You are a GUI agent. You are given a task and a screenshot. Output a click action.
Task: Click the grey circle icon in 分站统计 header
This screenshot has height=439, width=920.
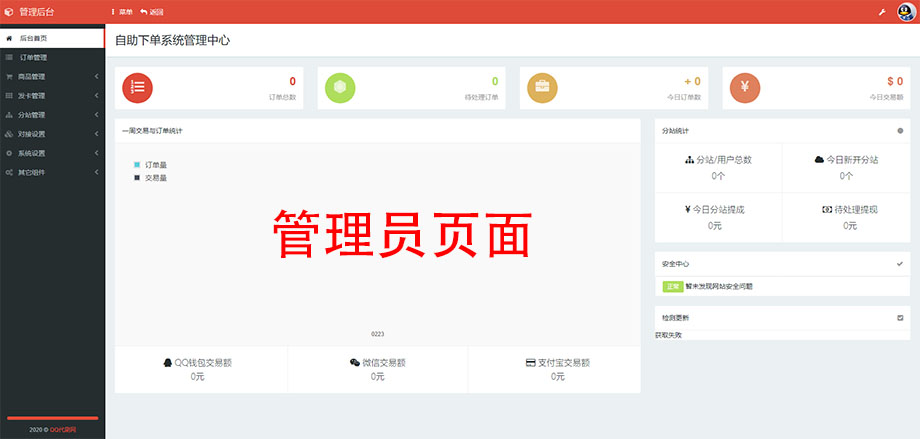tap(900, 131)
